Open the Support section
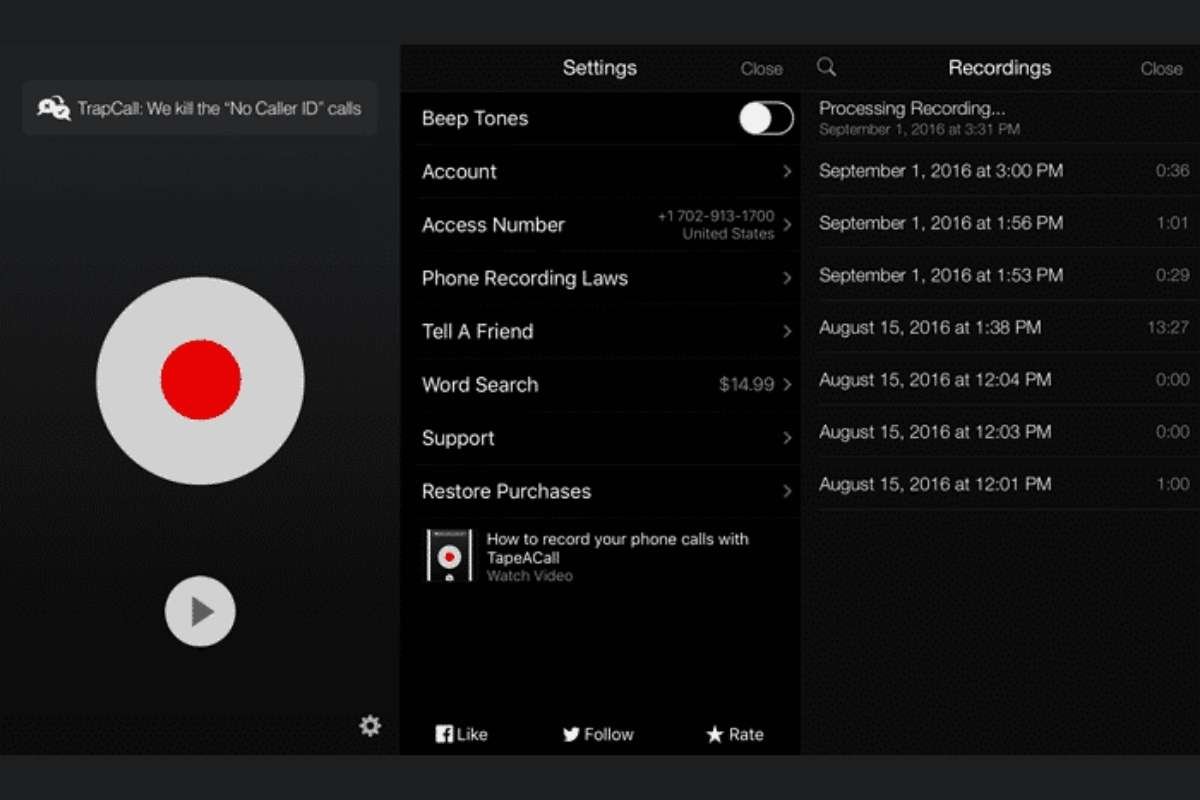Viewport: 1200px width, 800px height. click(x=600, y=438)
